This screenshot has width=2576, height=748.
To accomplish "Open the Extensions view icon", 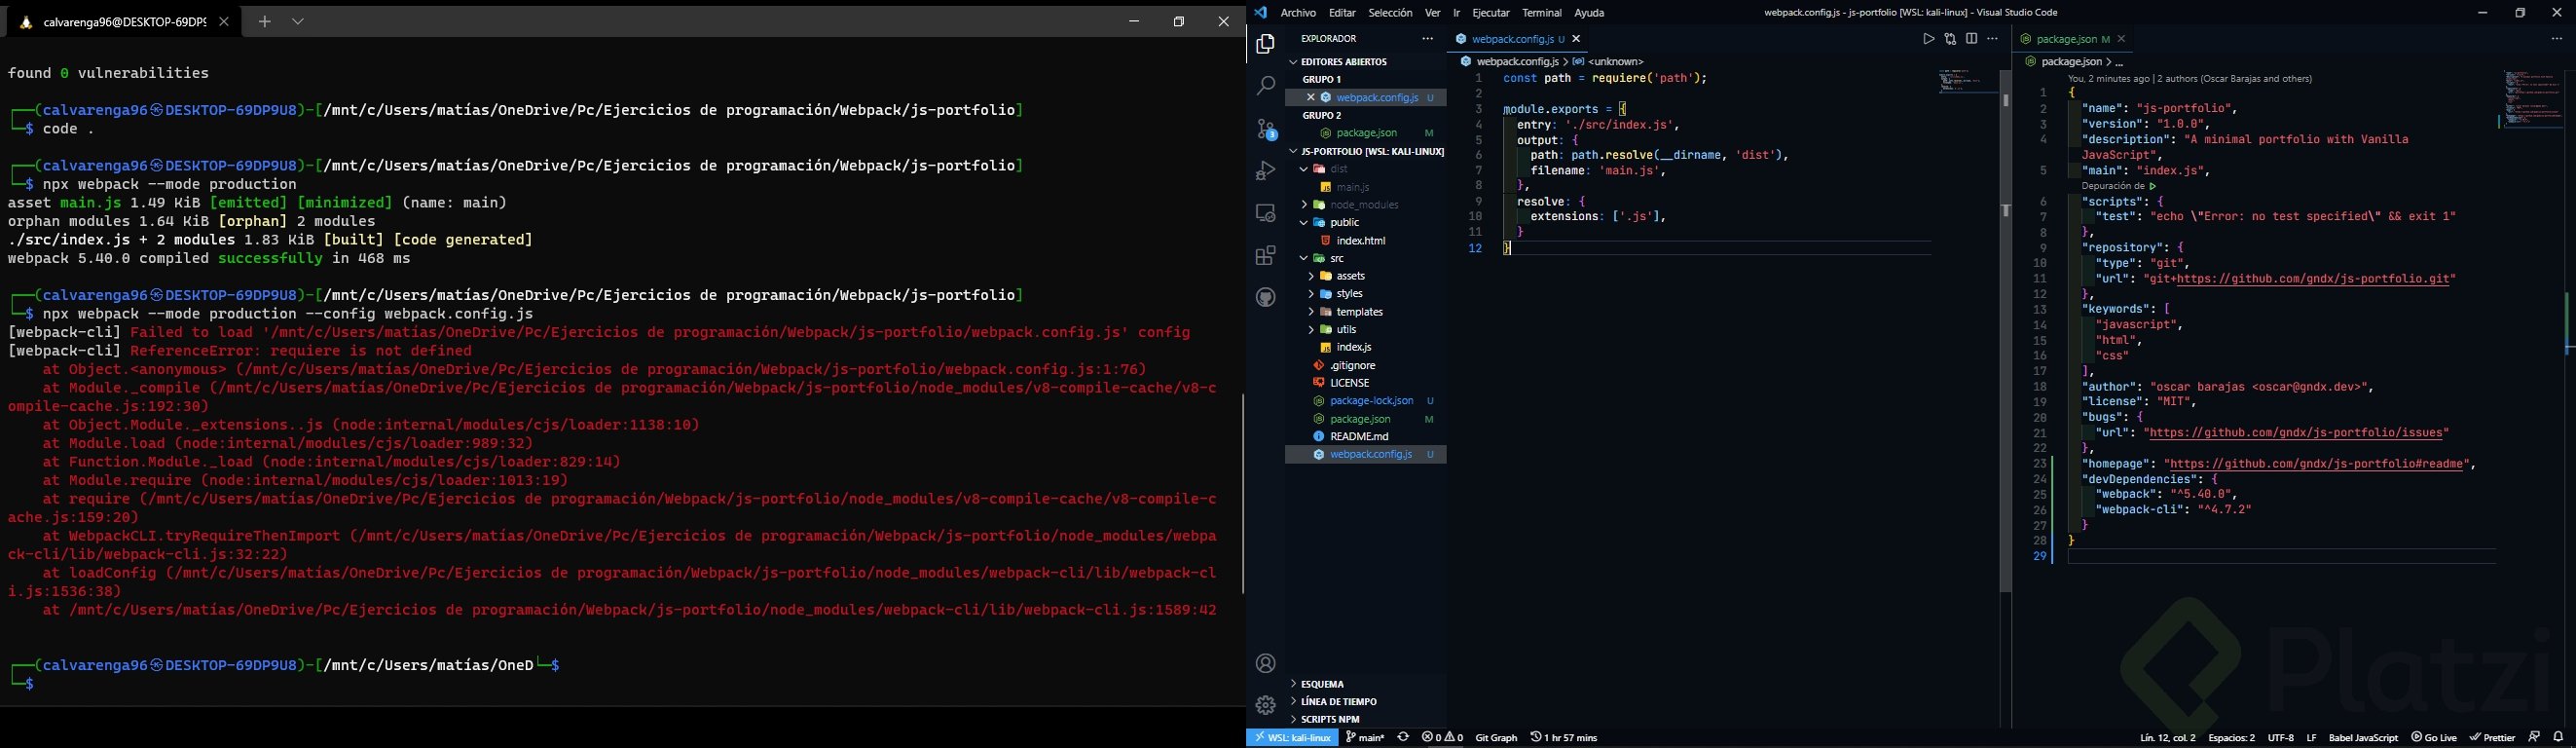I will point(1265,256).
